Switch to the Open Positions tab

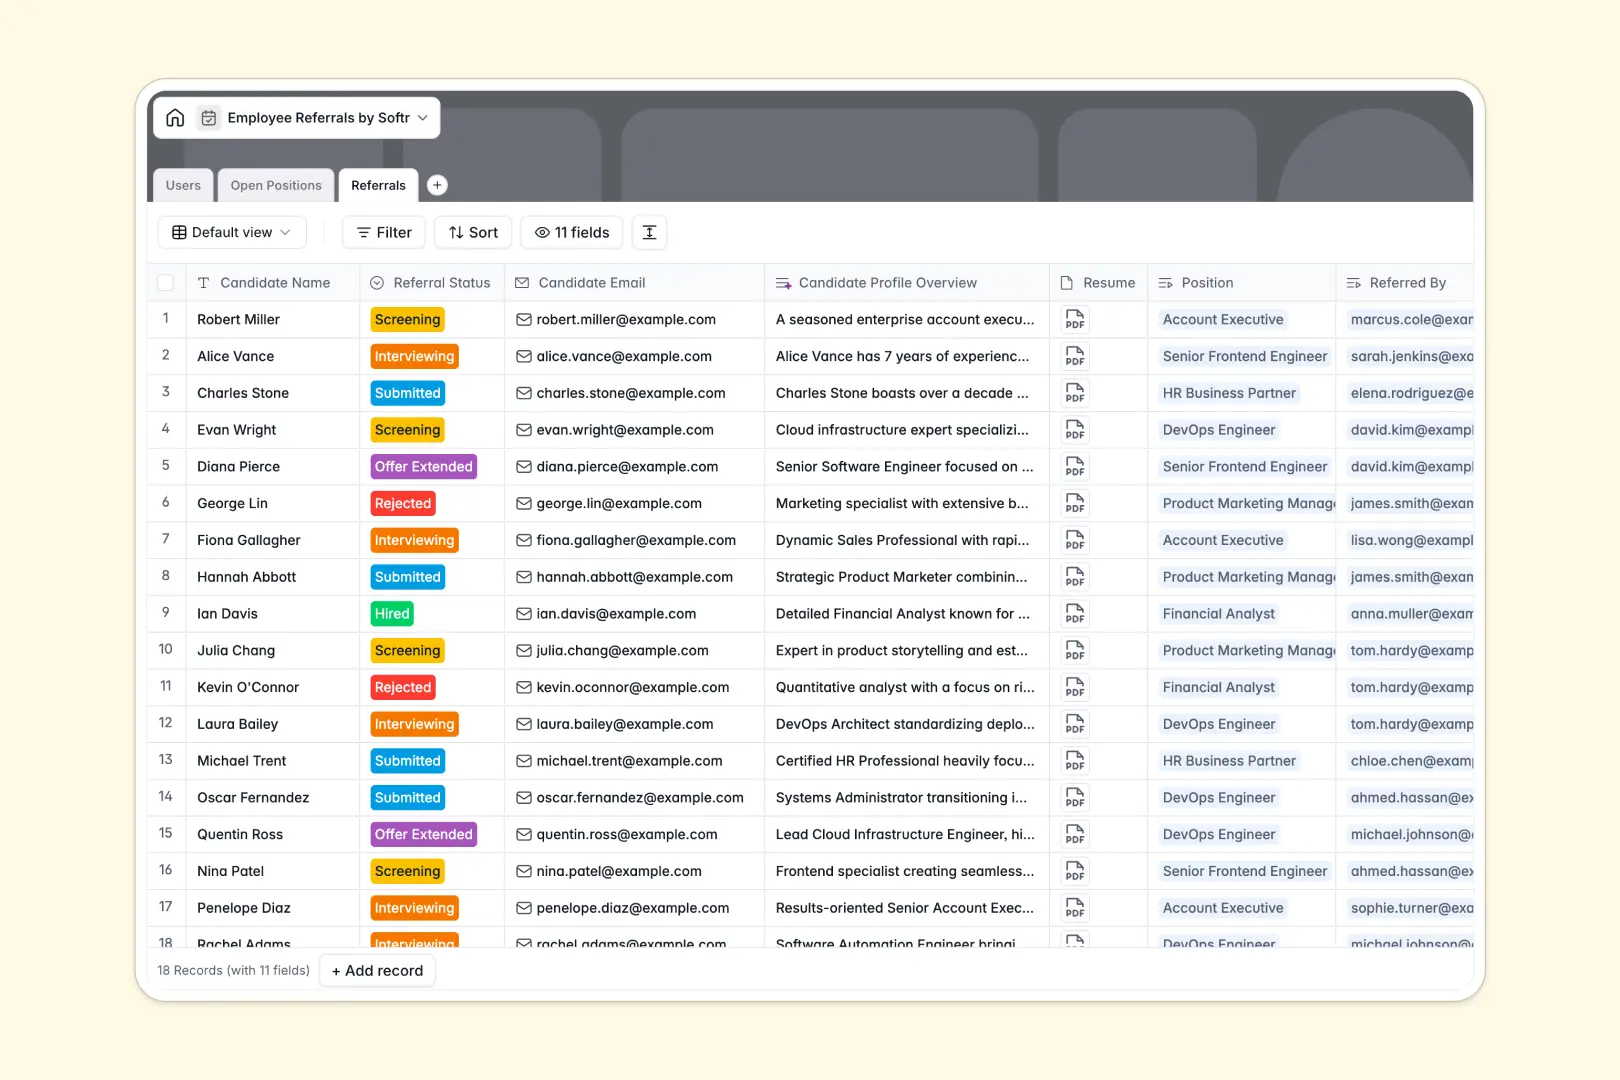coord(276,185)
